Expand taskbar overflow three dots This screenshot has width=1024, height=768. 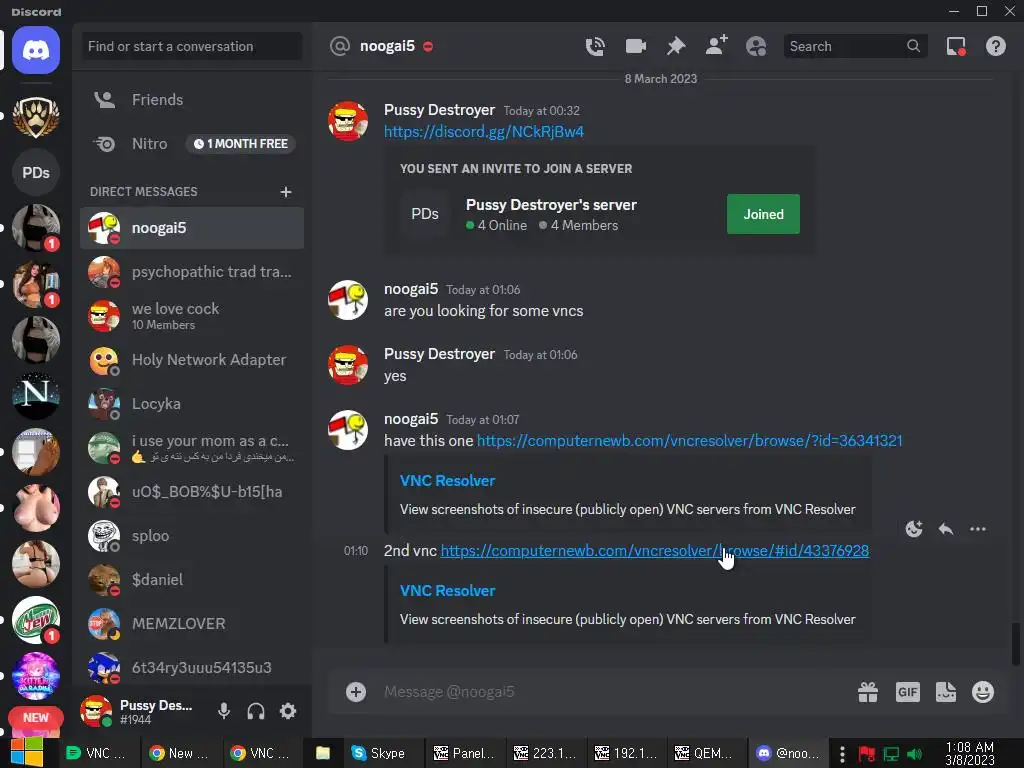point(842,754)
